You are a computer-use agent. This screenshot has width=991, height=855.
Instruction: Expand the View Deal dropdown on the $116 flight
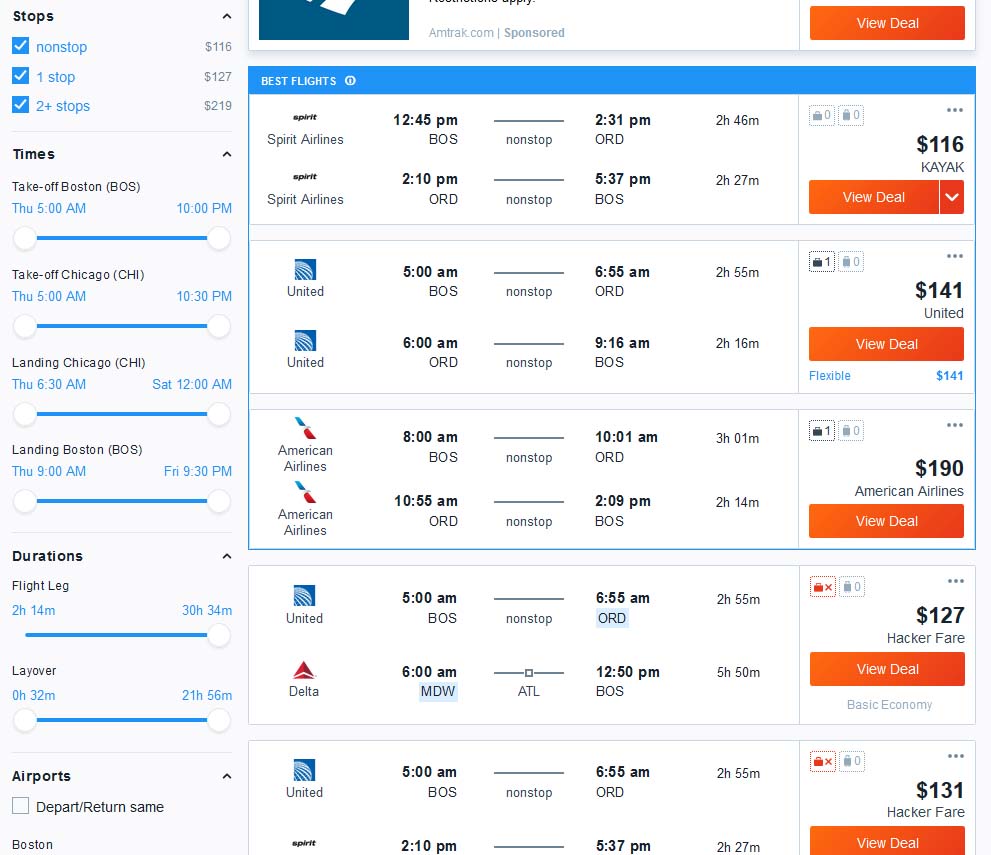(952, 197)
